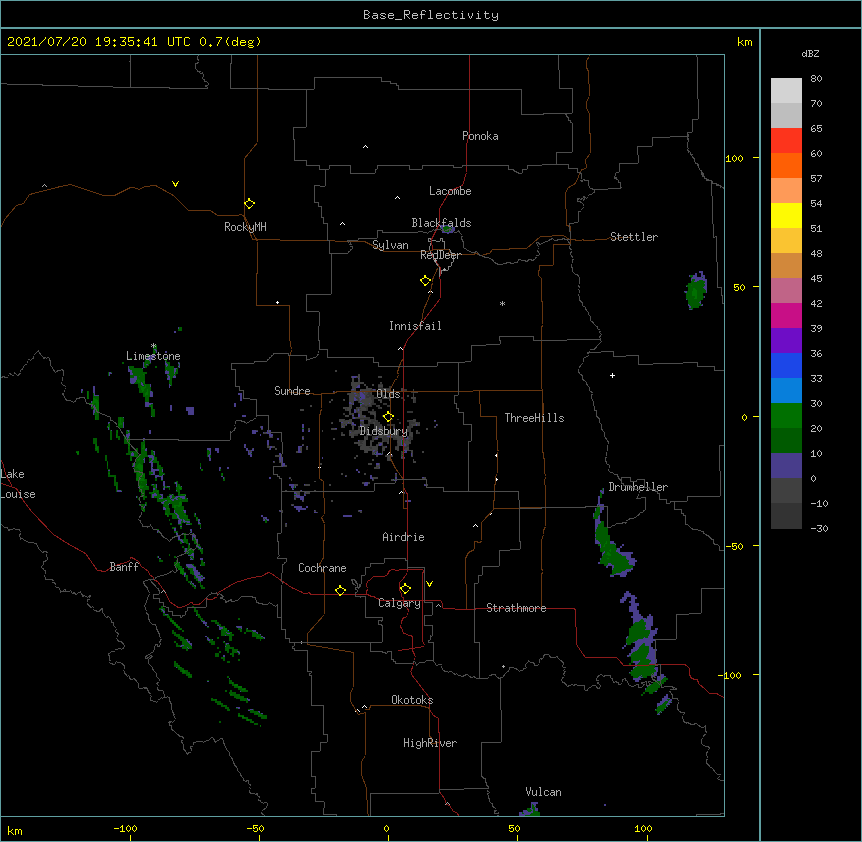
Task: Click the Calgary city label
Action: click(x=399, y=603)
